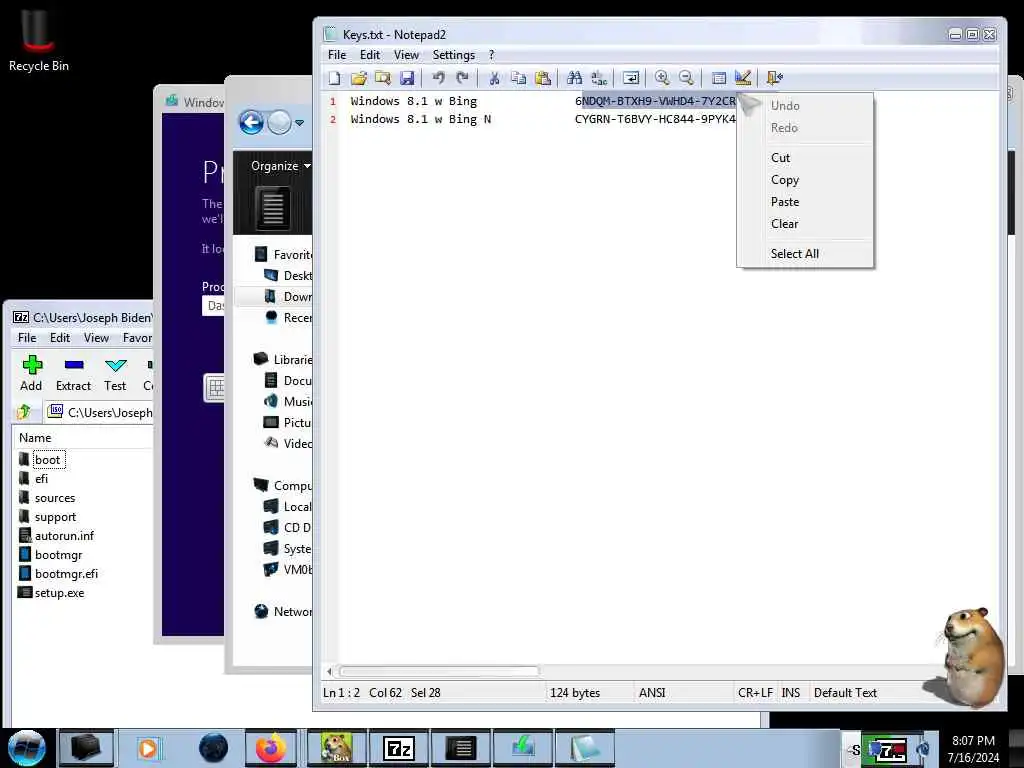The image size is (1024, 768).
Task: Click the INS indicator in status bar
Action: coord(791,693)
